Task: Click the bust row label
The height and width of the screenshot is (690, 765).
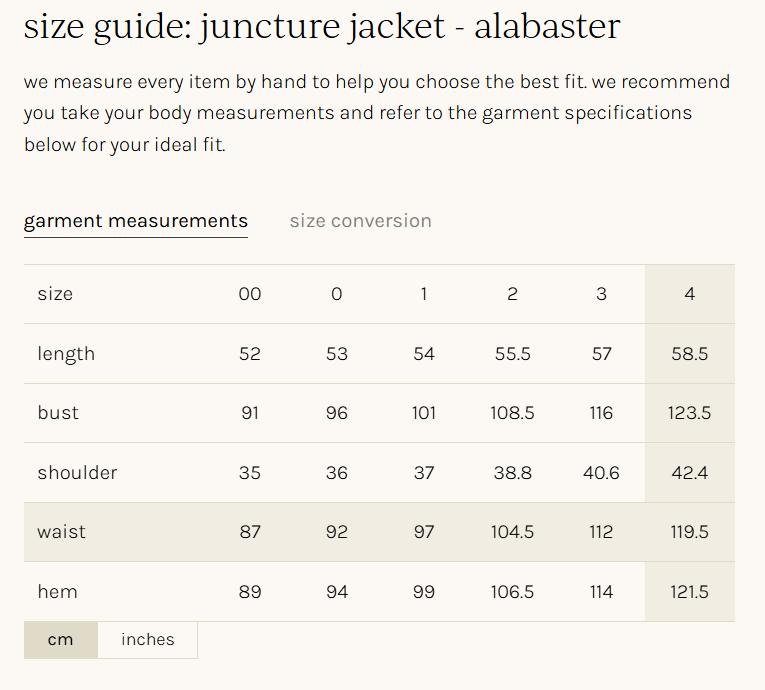Action: 58,413
